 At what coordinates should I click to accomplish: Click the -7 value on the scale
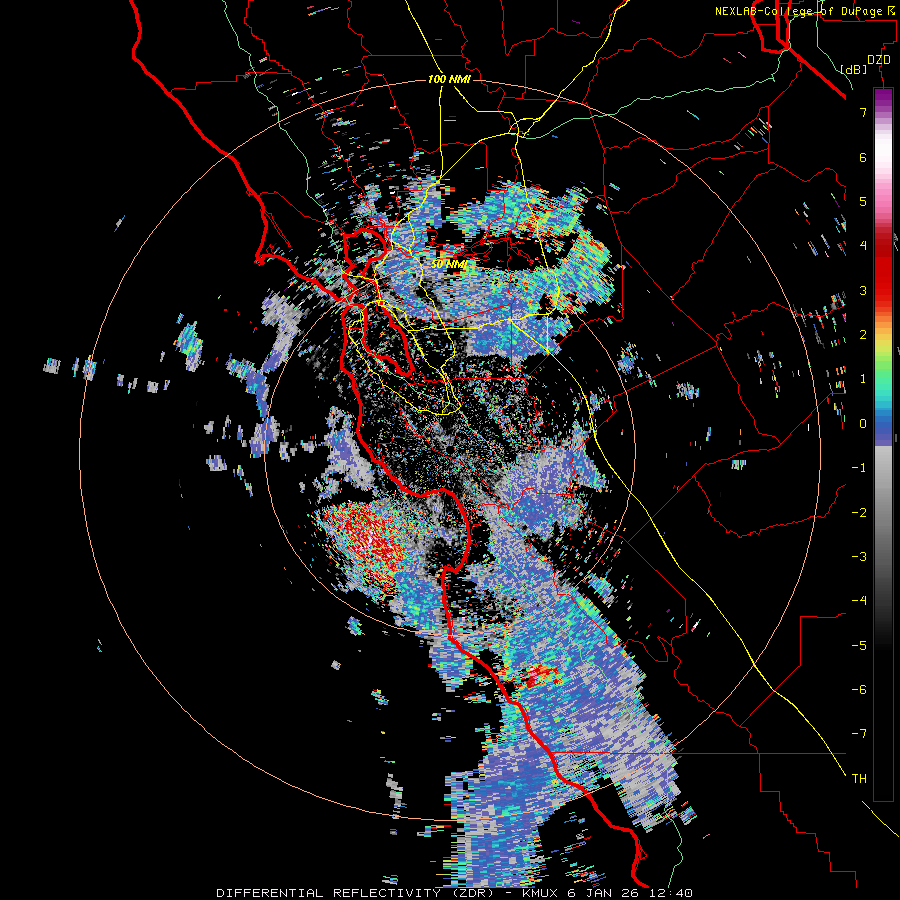859,734
